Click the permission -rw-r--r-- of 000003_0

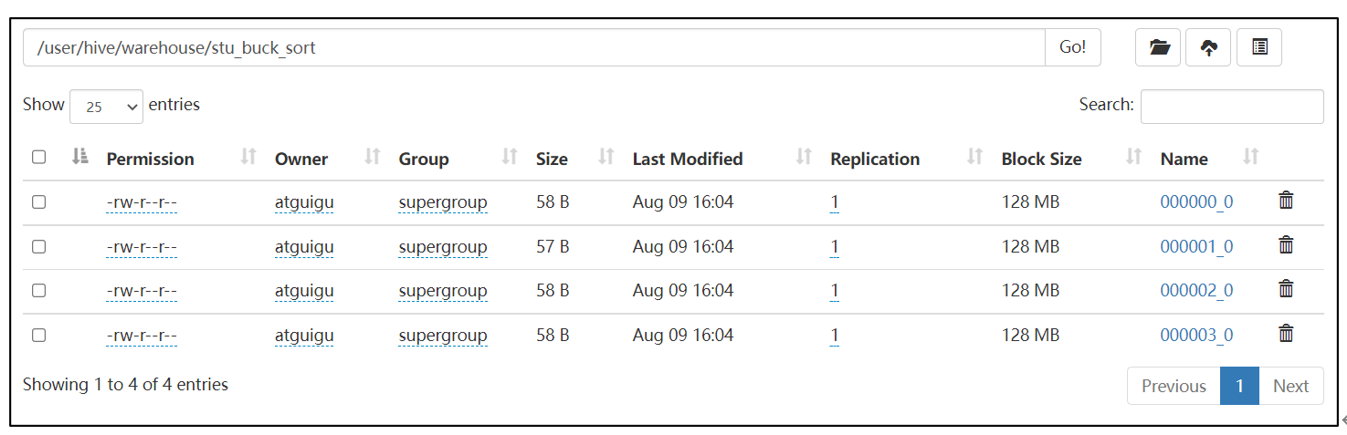[141, 335]
